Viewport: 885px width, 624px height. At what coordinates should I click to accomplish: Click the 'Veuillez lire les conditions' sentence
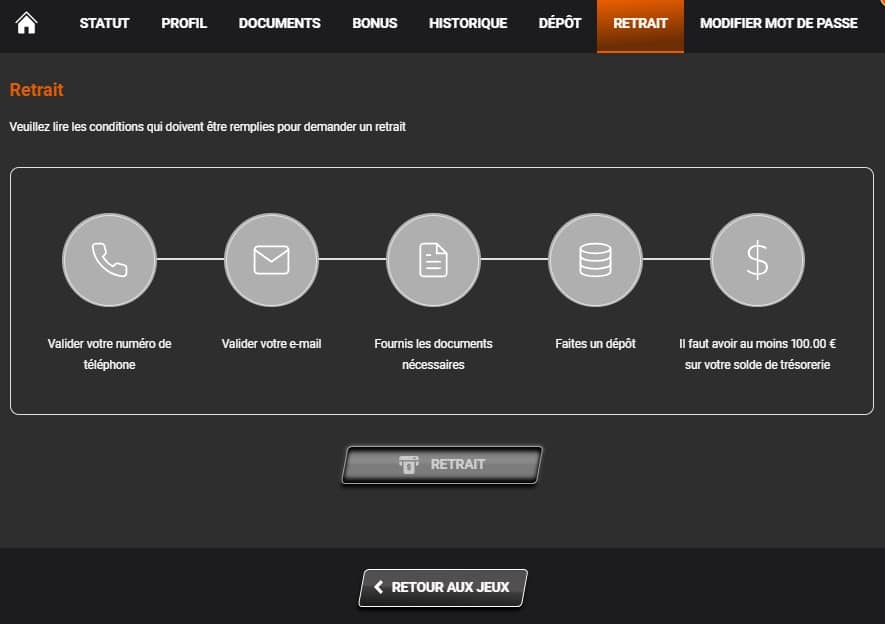click(x=208, y=127)
